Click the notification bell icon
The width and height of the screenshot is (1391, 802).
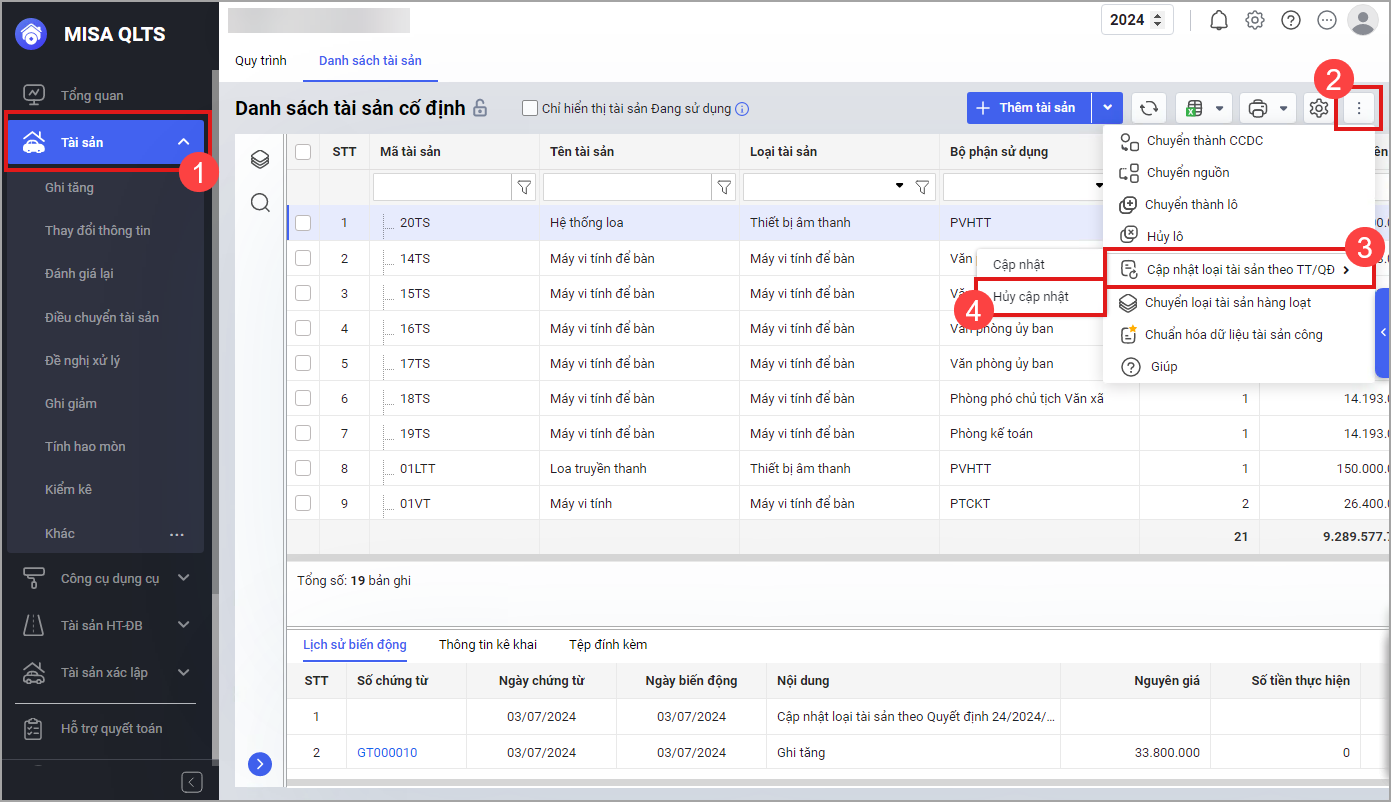(x=1218, y=20)
